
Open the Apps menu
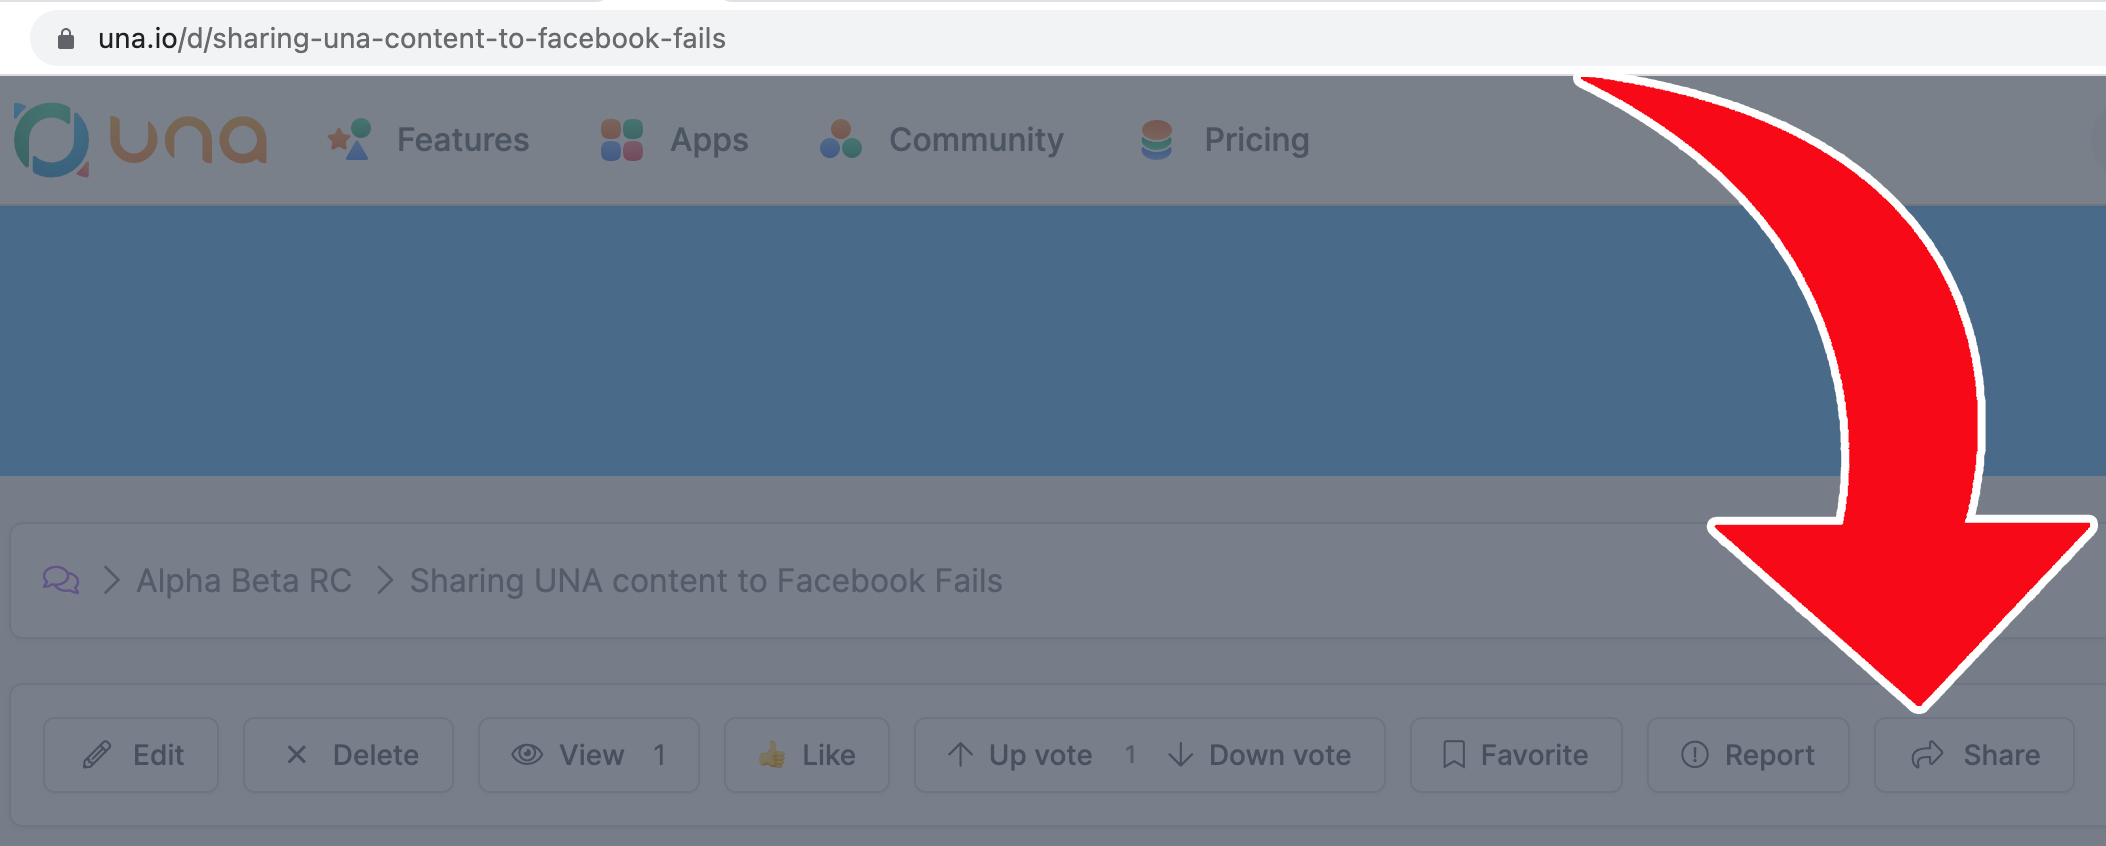click(x=708, y=140)
